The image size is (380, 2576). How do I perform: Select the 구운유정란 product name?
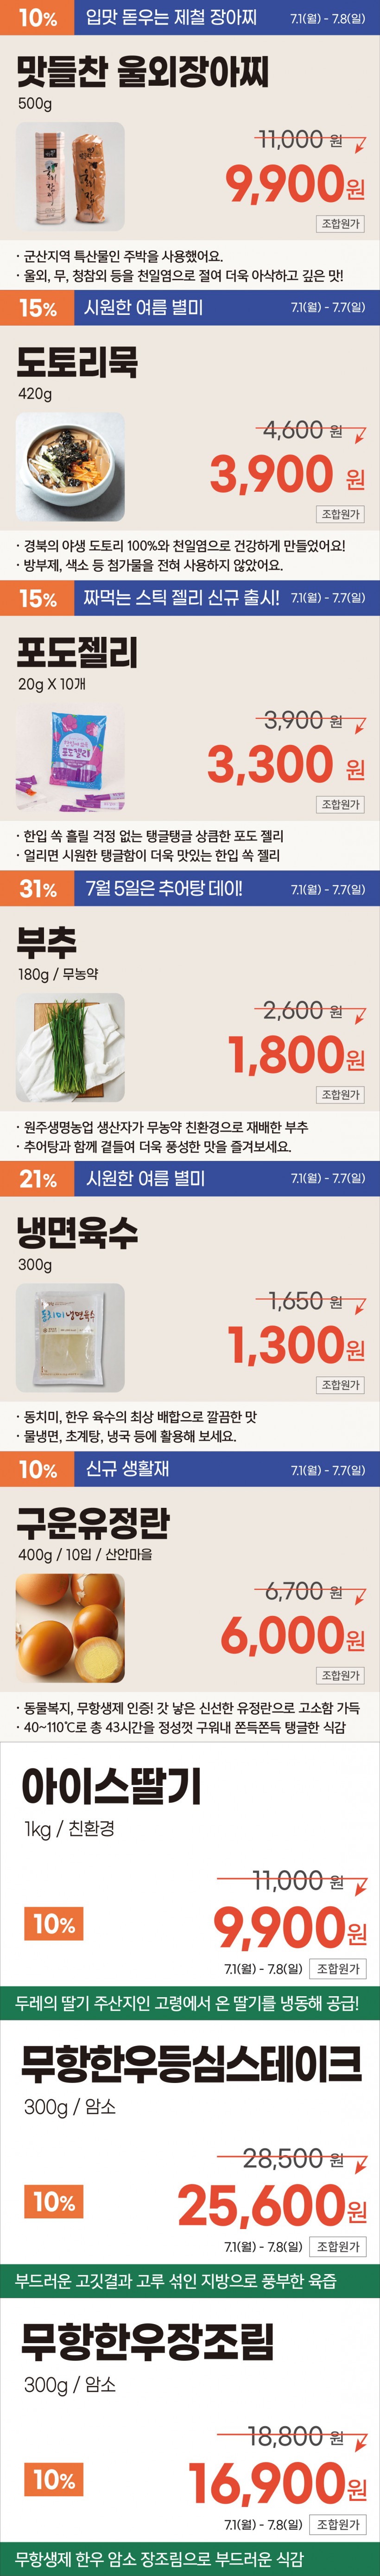(93, 1523)
